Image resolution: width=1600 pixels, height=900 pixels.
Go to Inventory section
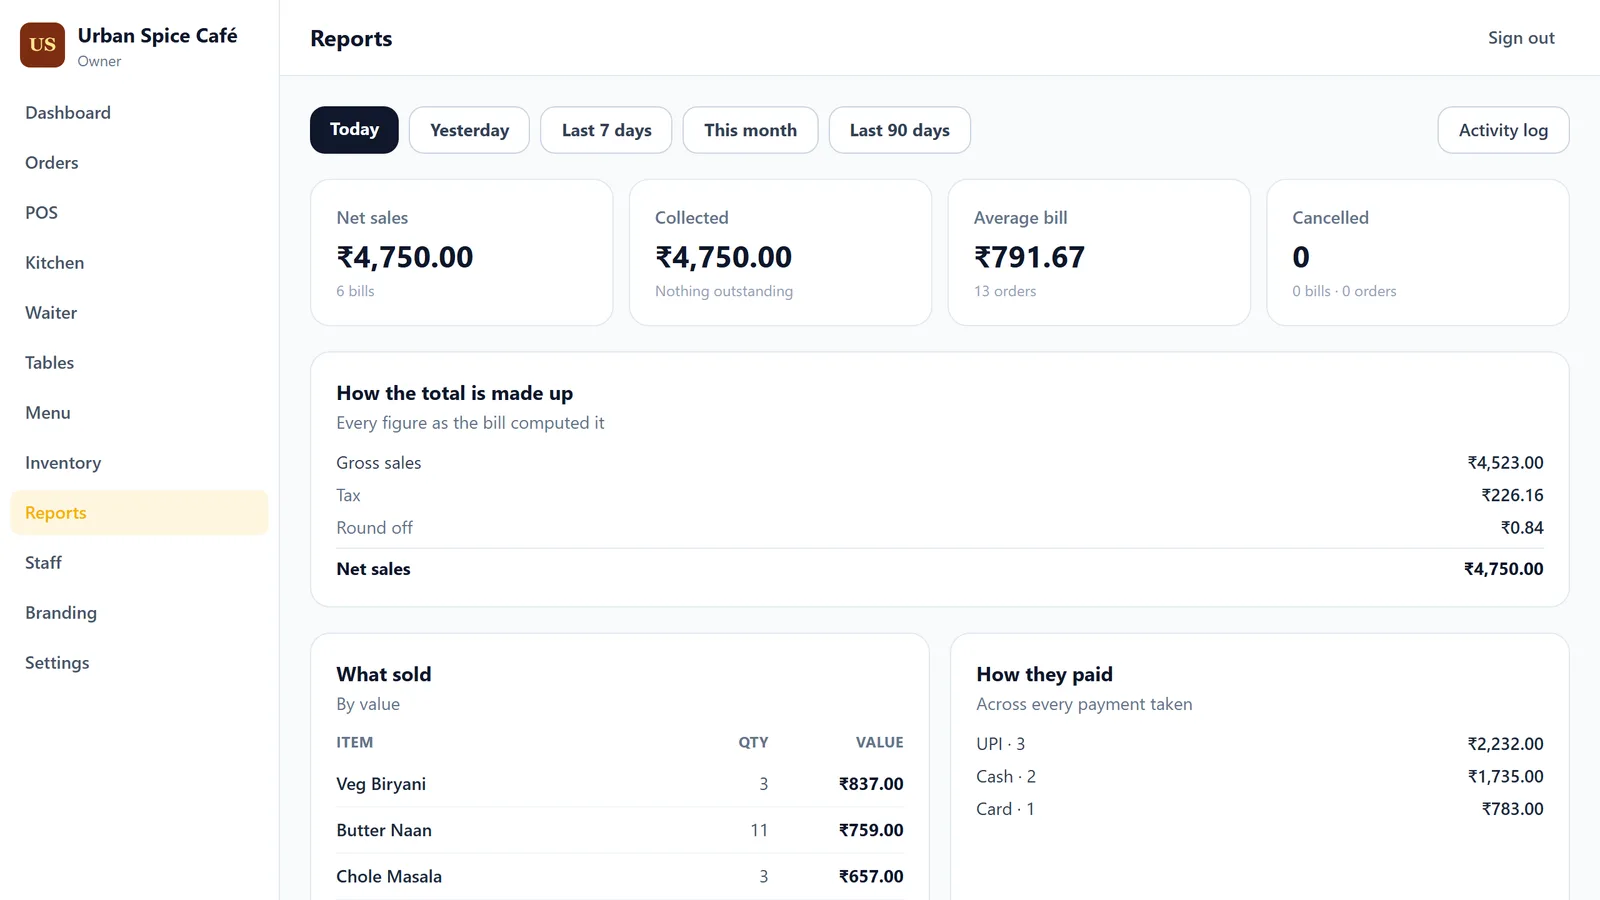(139, 463)
